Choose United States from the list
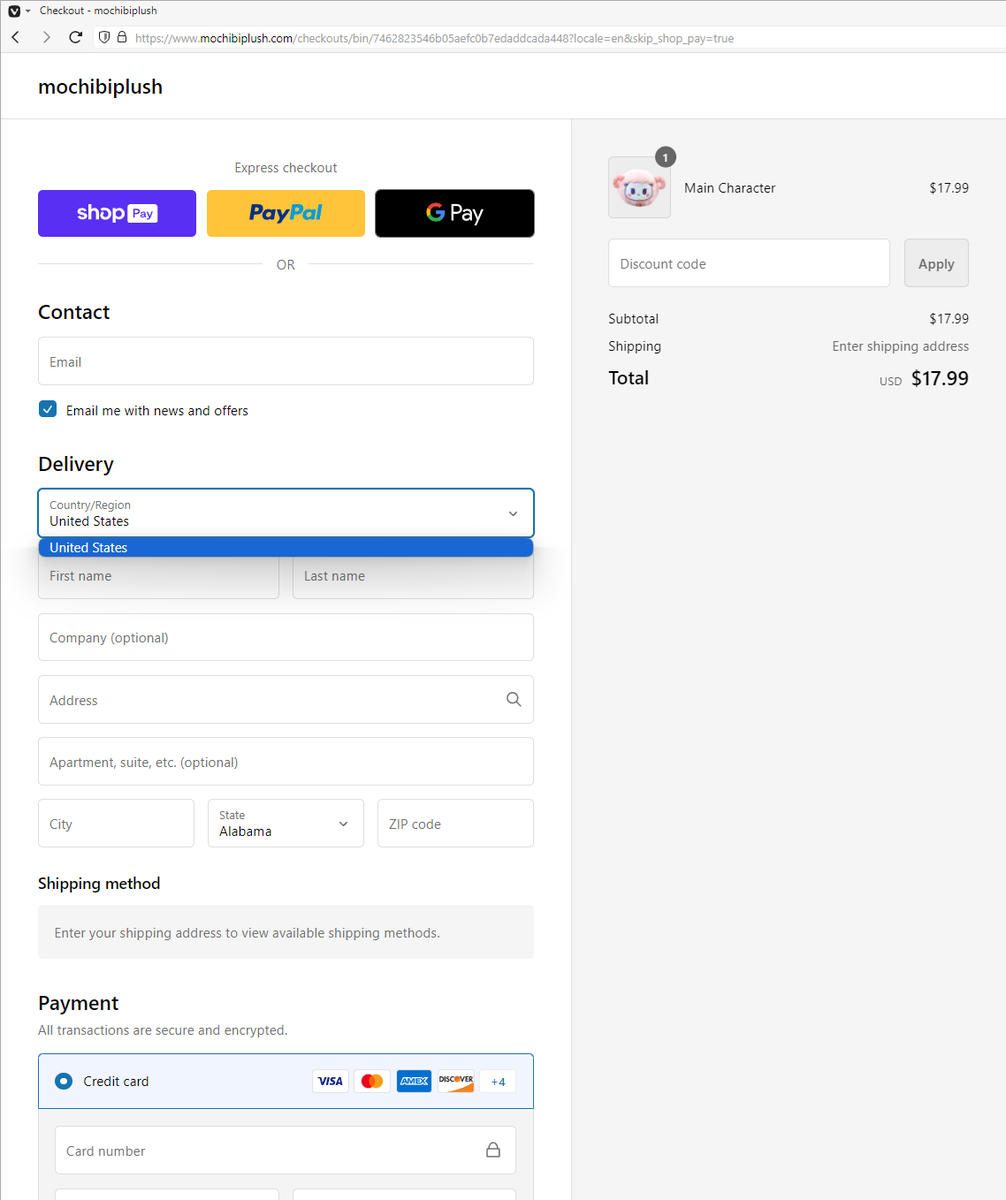 pyautogui.click(x=286, y=548)
